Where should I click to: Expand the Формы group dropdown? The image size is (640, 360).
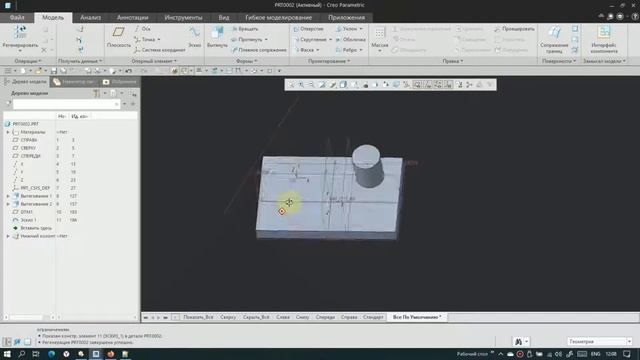(x=247, y=61)
